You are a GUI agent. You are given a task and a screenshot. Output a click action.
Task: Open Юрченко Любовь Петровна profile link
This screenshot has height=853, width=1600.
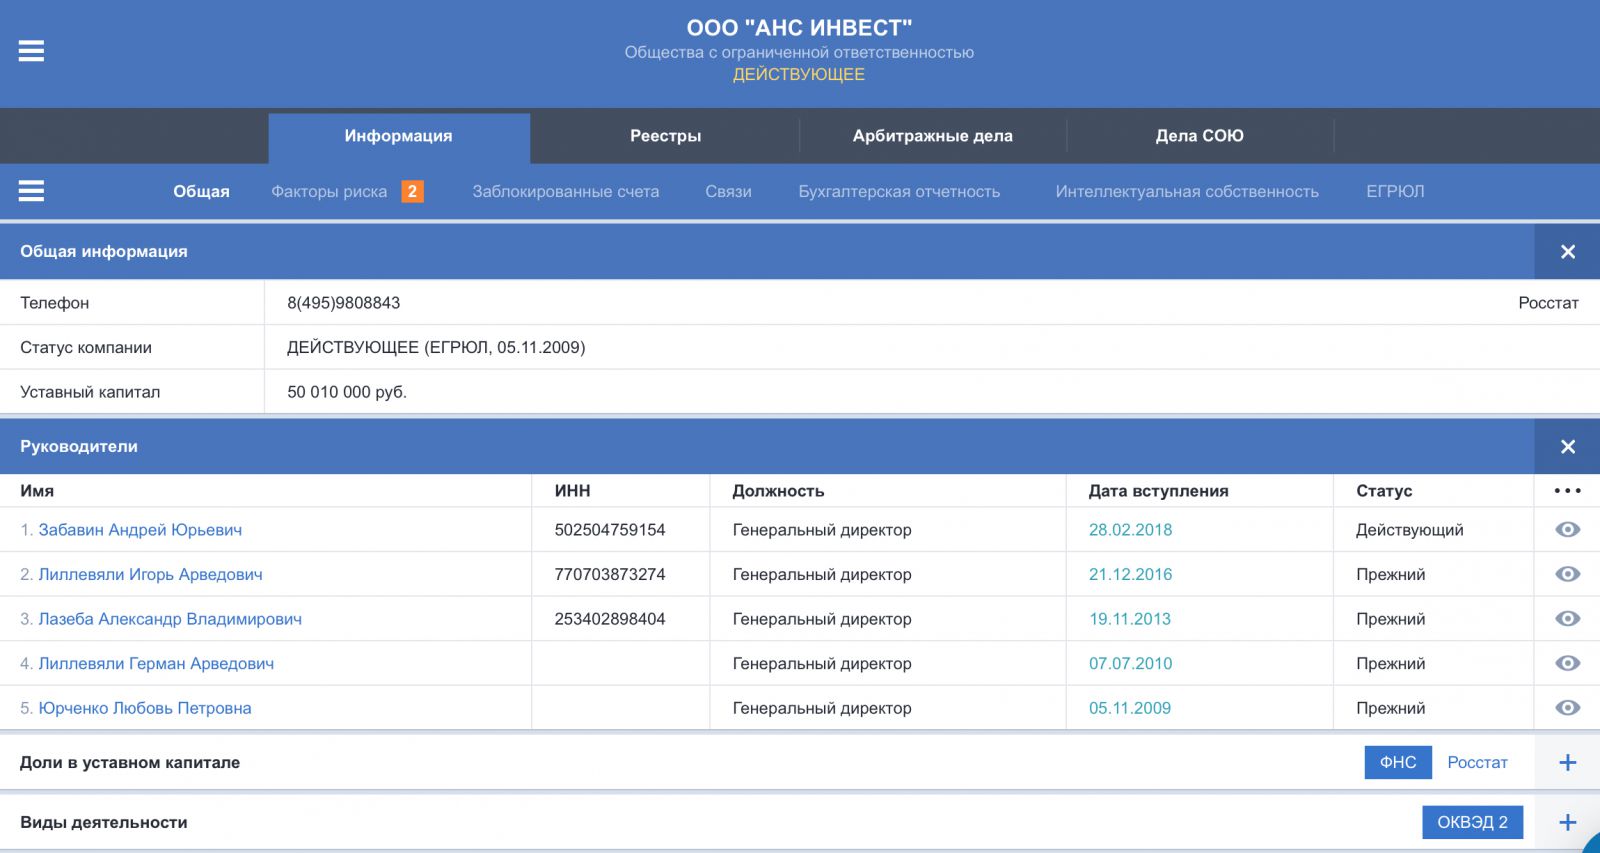tap(145, 708)
